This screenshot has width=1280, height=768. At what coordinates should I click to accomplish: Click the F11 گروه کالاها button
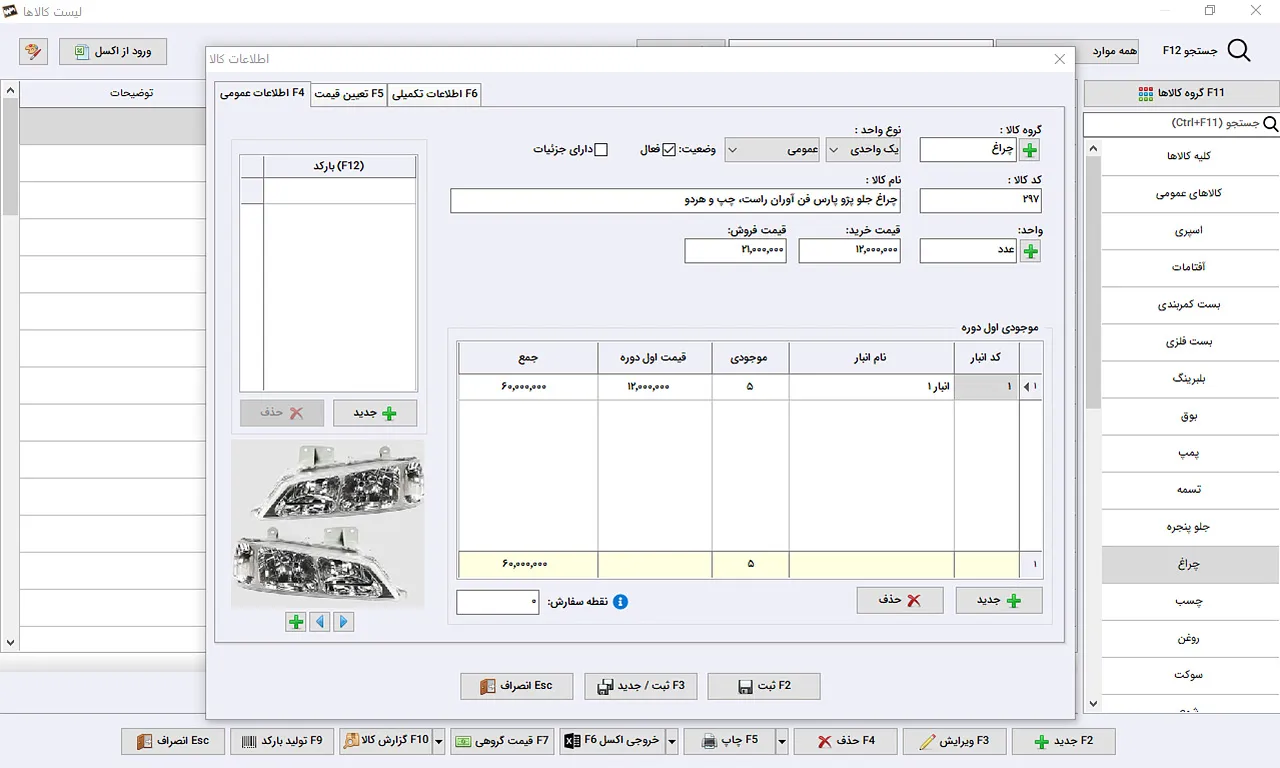click(x=1181, y=93)
